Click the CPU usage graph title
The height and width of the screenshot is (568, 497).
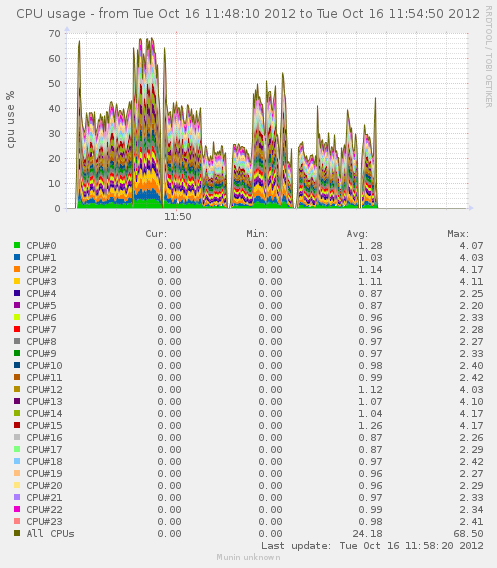248,14
